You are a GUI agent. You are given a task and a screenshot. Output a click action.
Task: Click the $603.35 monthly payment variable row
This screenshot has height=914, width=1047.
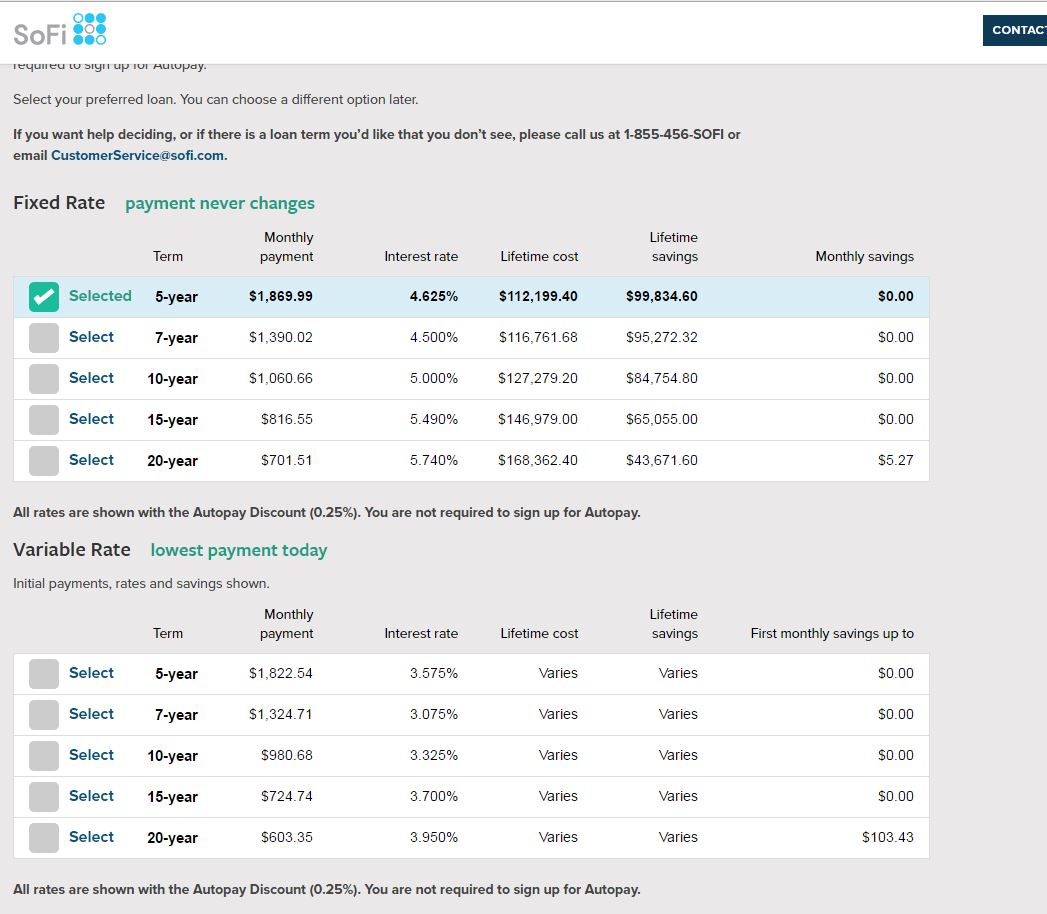(286, 837)
